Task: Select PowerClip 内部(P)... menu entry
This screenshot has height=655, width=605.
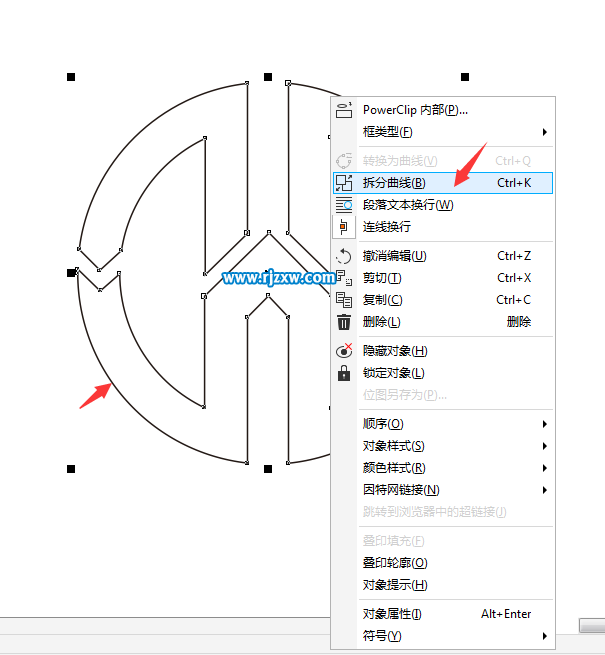Action: coord(443,110)
